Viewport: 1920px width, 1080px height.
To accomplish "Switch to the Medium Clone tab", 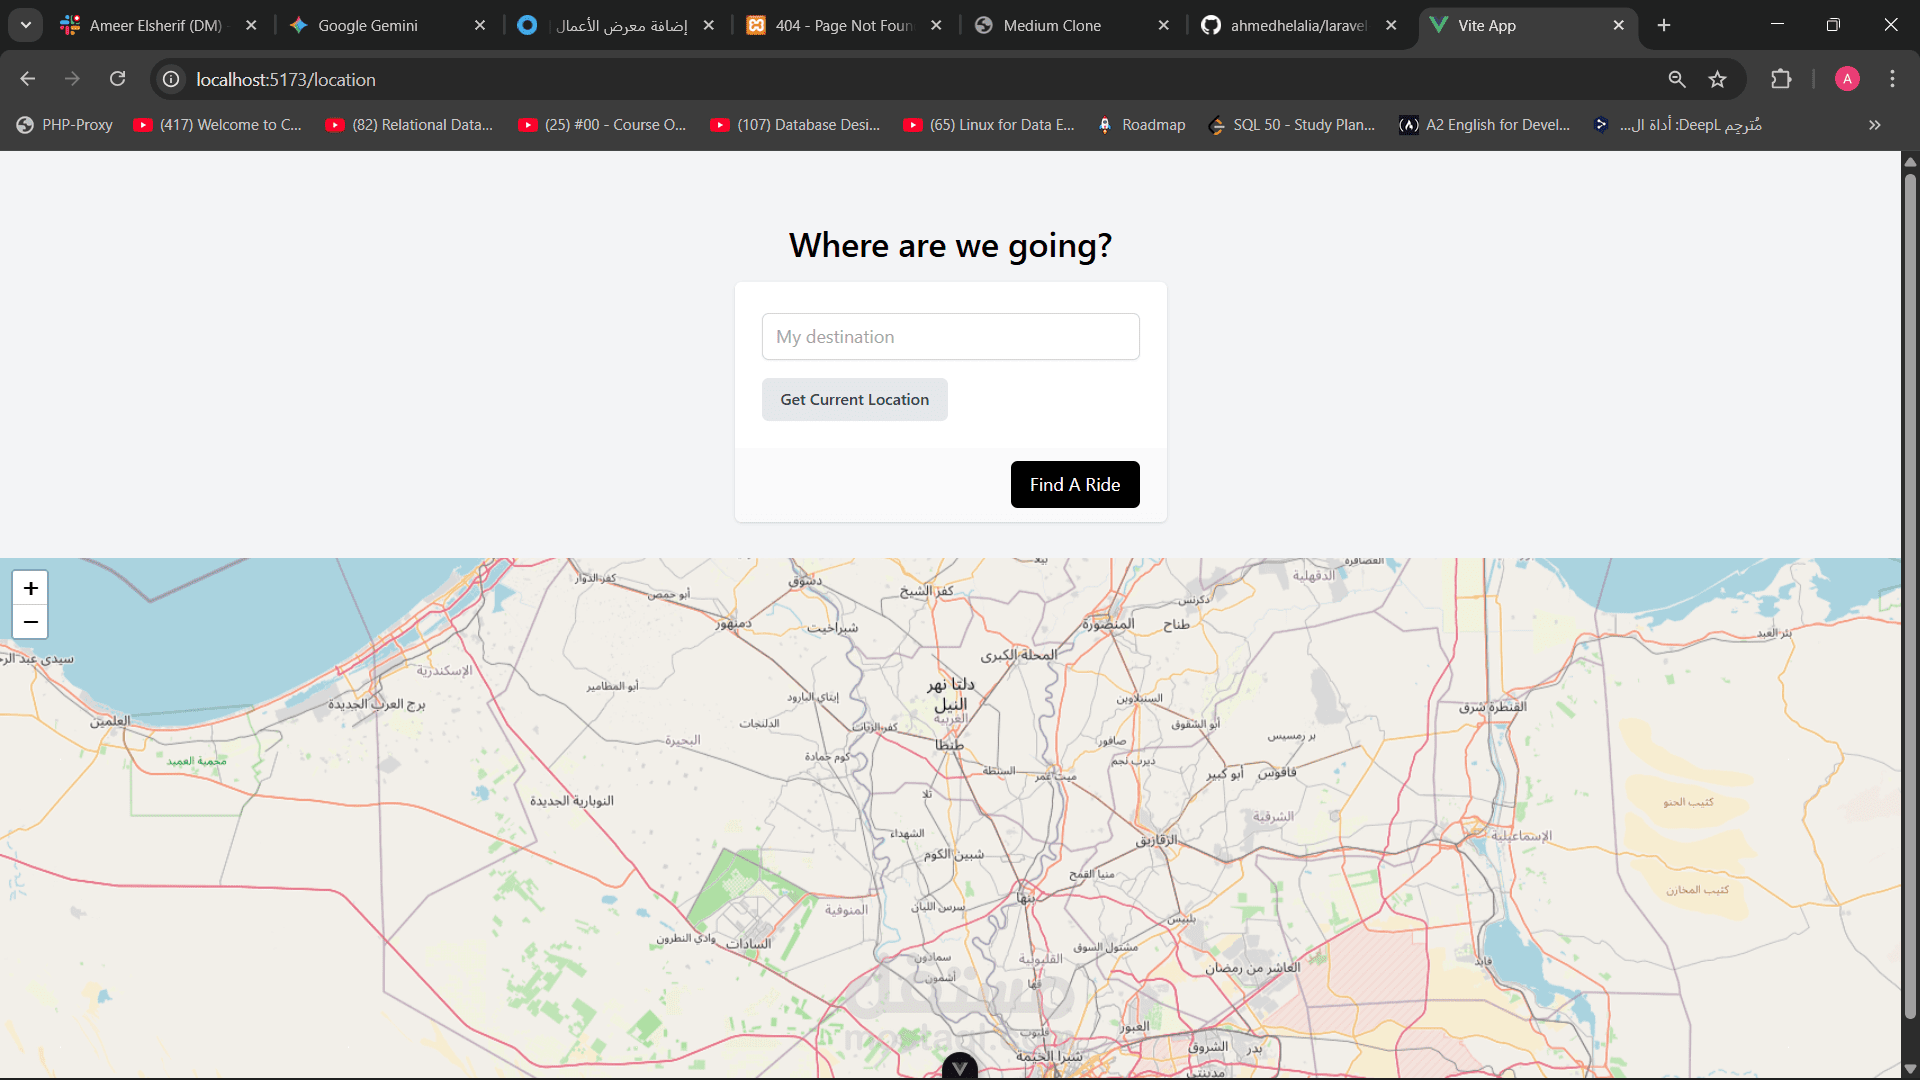I will pyautogui.click(x=1052, y=25).
